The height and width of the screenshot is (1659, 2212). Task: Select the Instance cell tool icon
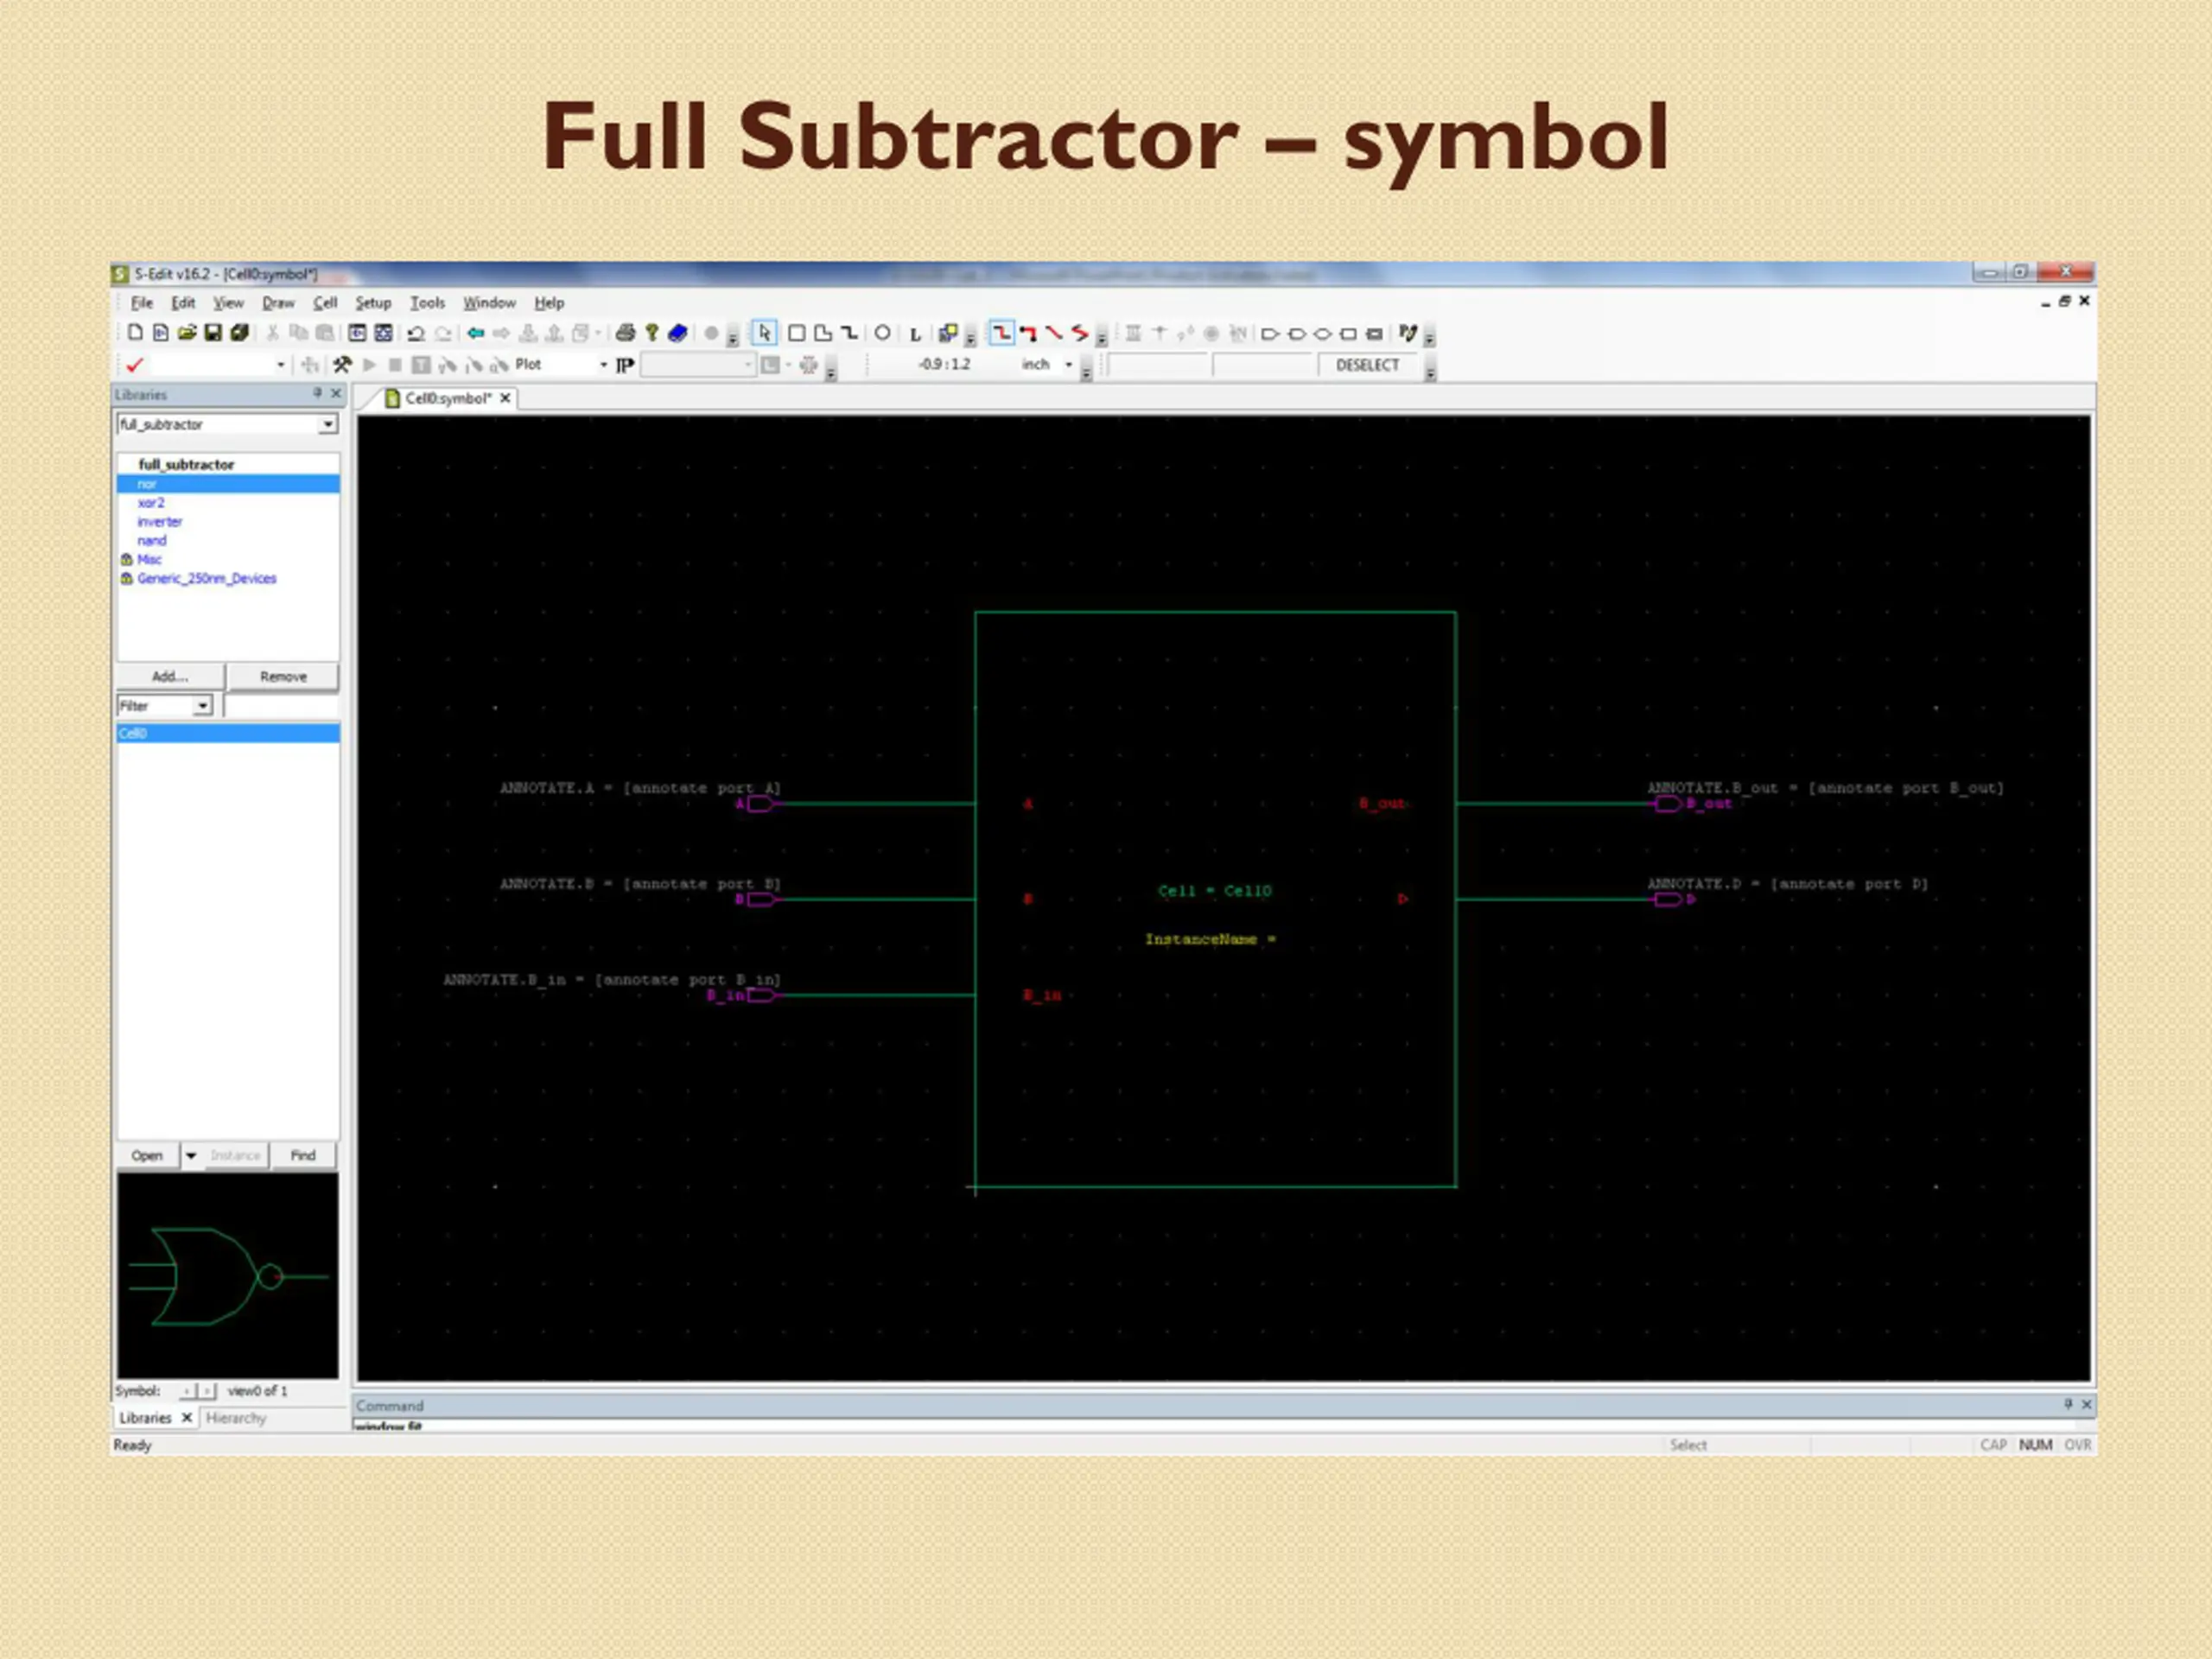(x=948, y=333)
